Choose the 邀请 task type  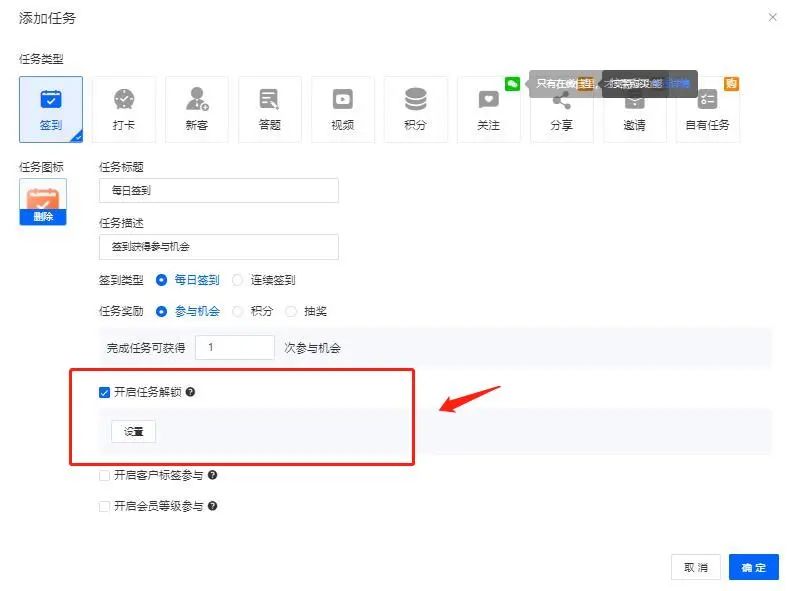(x=635, y=109)
